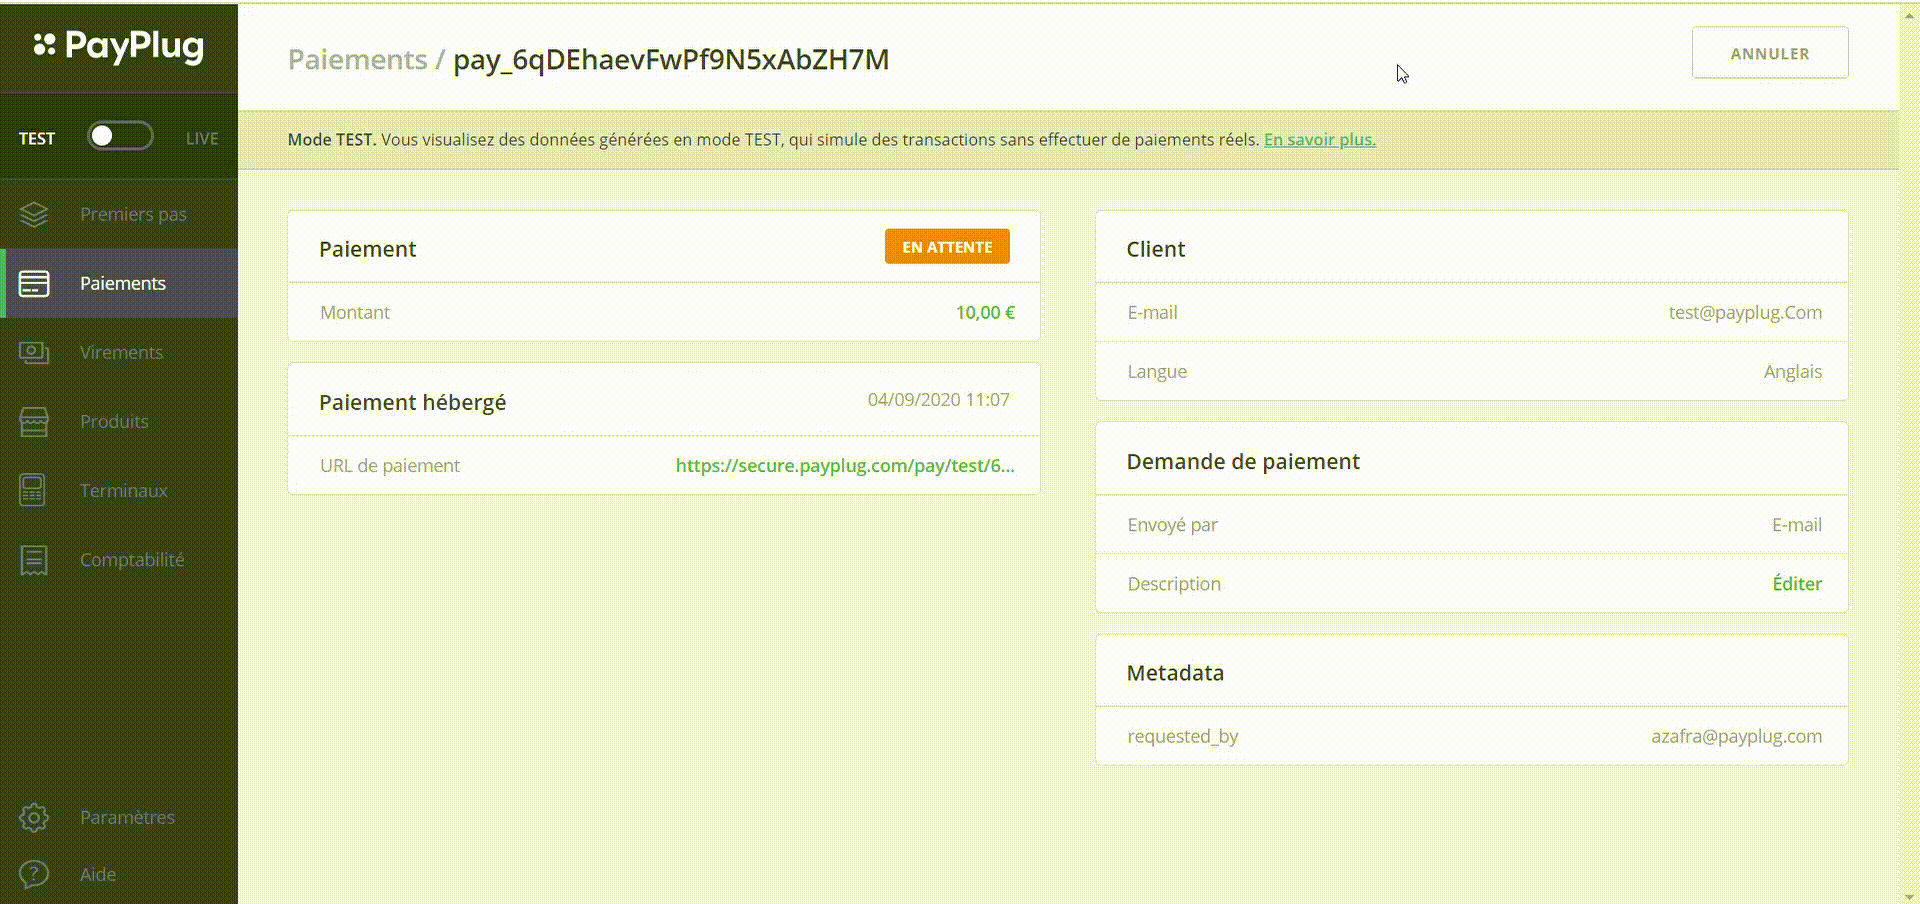Click the Langue value Anglais
The height and width of the screenshot is (904, 1920).
coord(1792,371)
